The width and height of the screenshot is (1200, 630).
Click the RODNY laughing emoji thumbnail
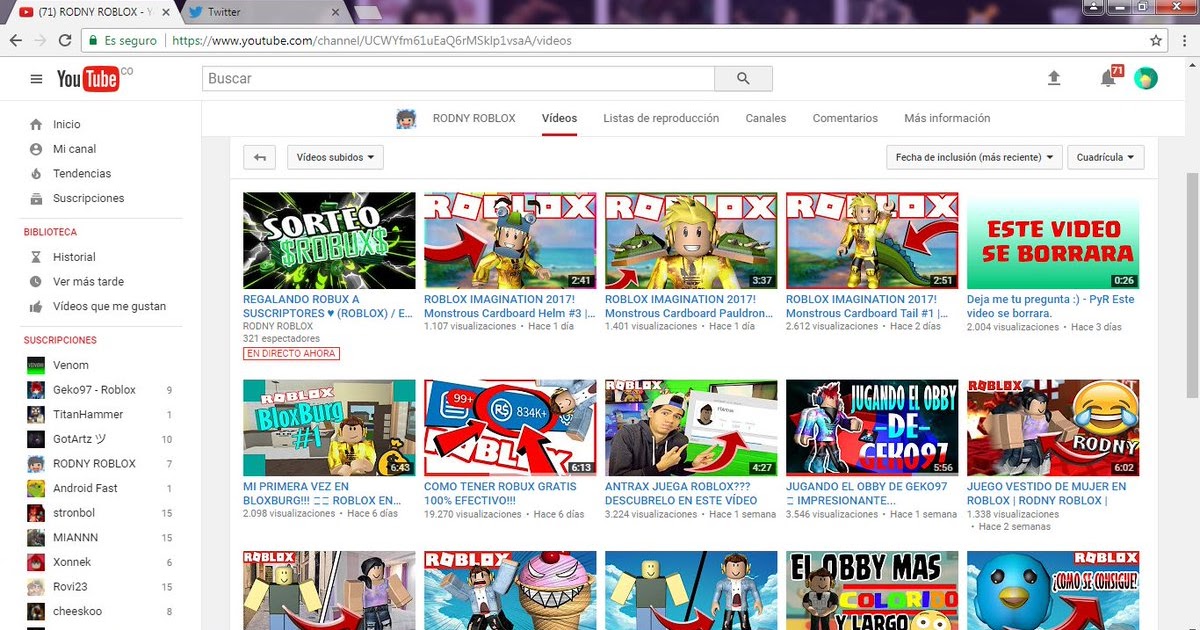[1053, 427]
